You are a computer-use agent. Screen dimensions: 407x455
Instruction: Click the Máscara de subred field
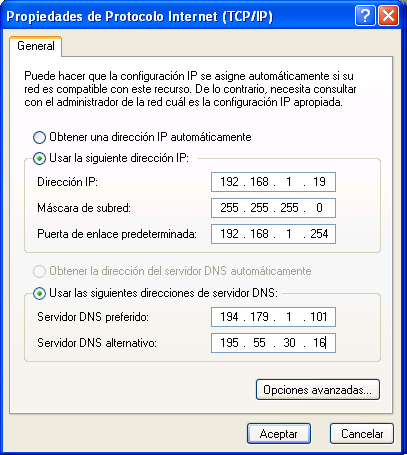273,208
